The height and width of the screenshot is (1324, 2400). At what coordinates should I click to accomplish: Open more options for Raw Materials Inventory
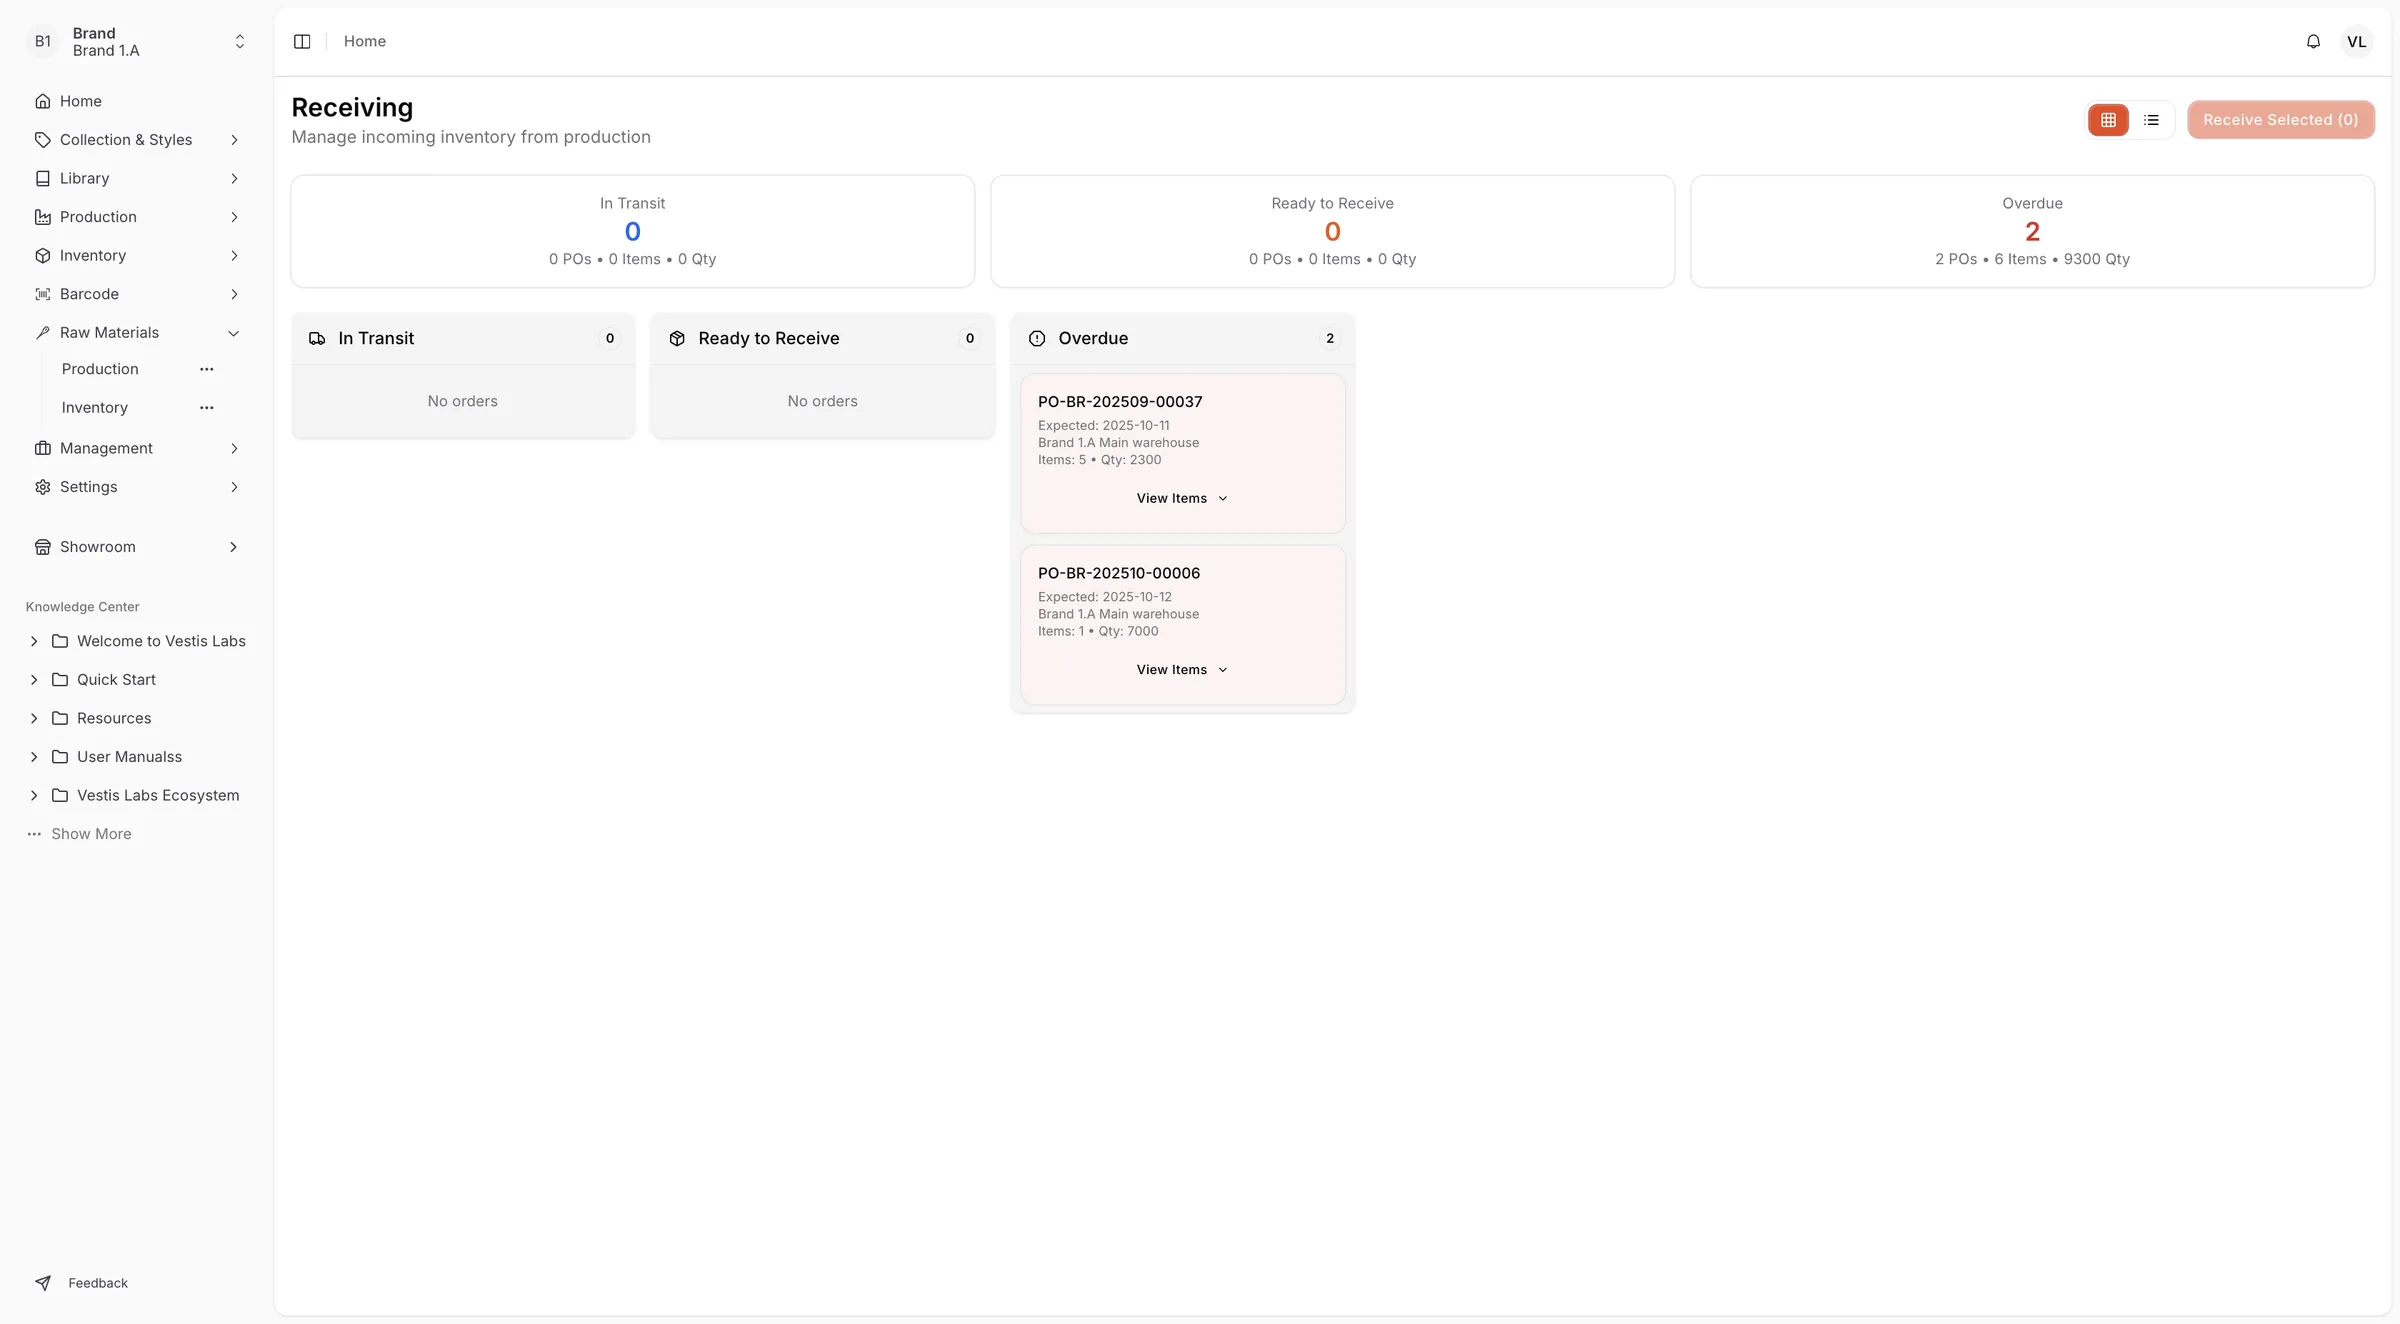pos(207,408)
